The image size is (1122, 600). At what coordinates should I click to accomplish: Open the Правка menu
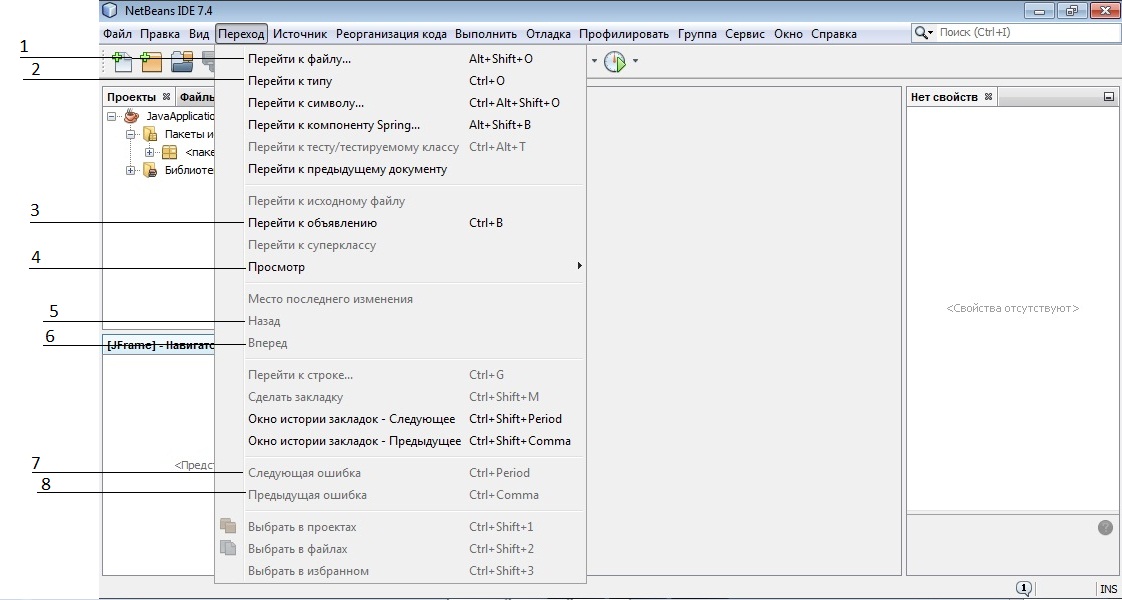(160, 34)
